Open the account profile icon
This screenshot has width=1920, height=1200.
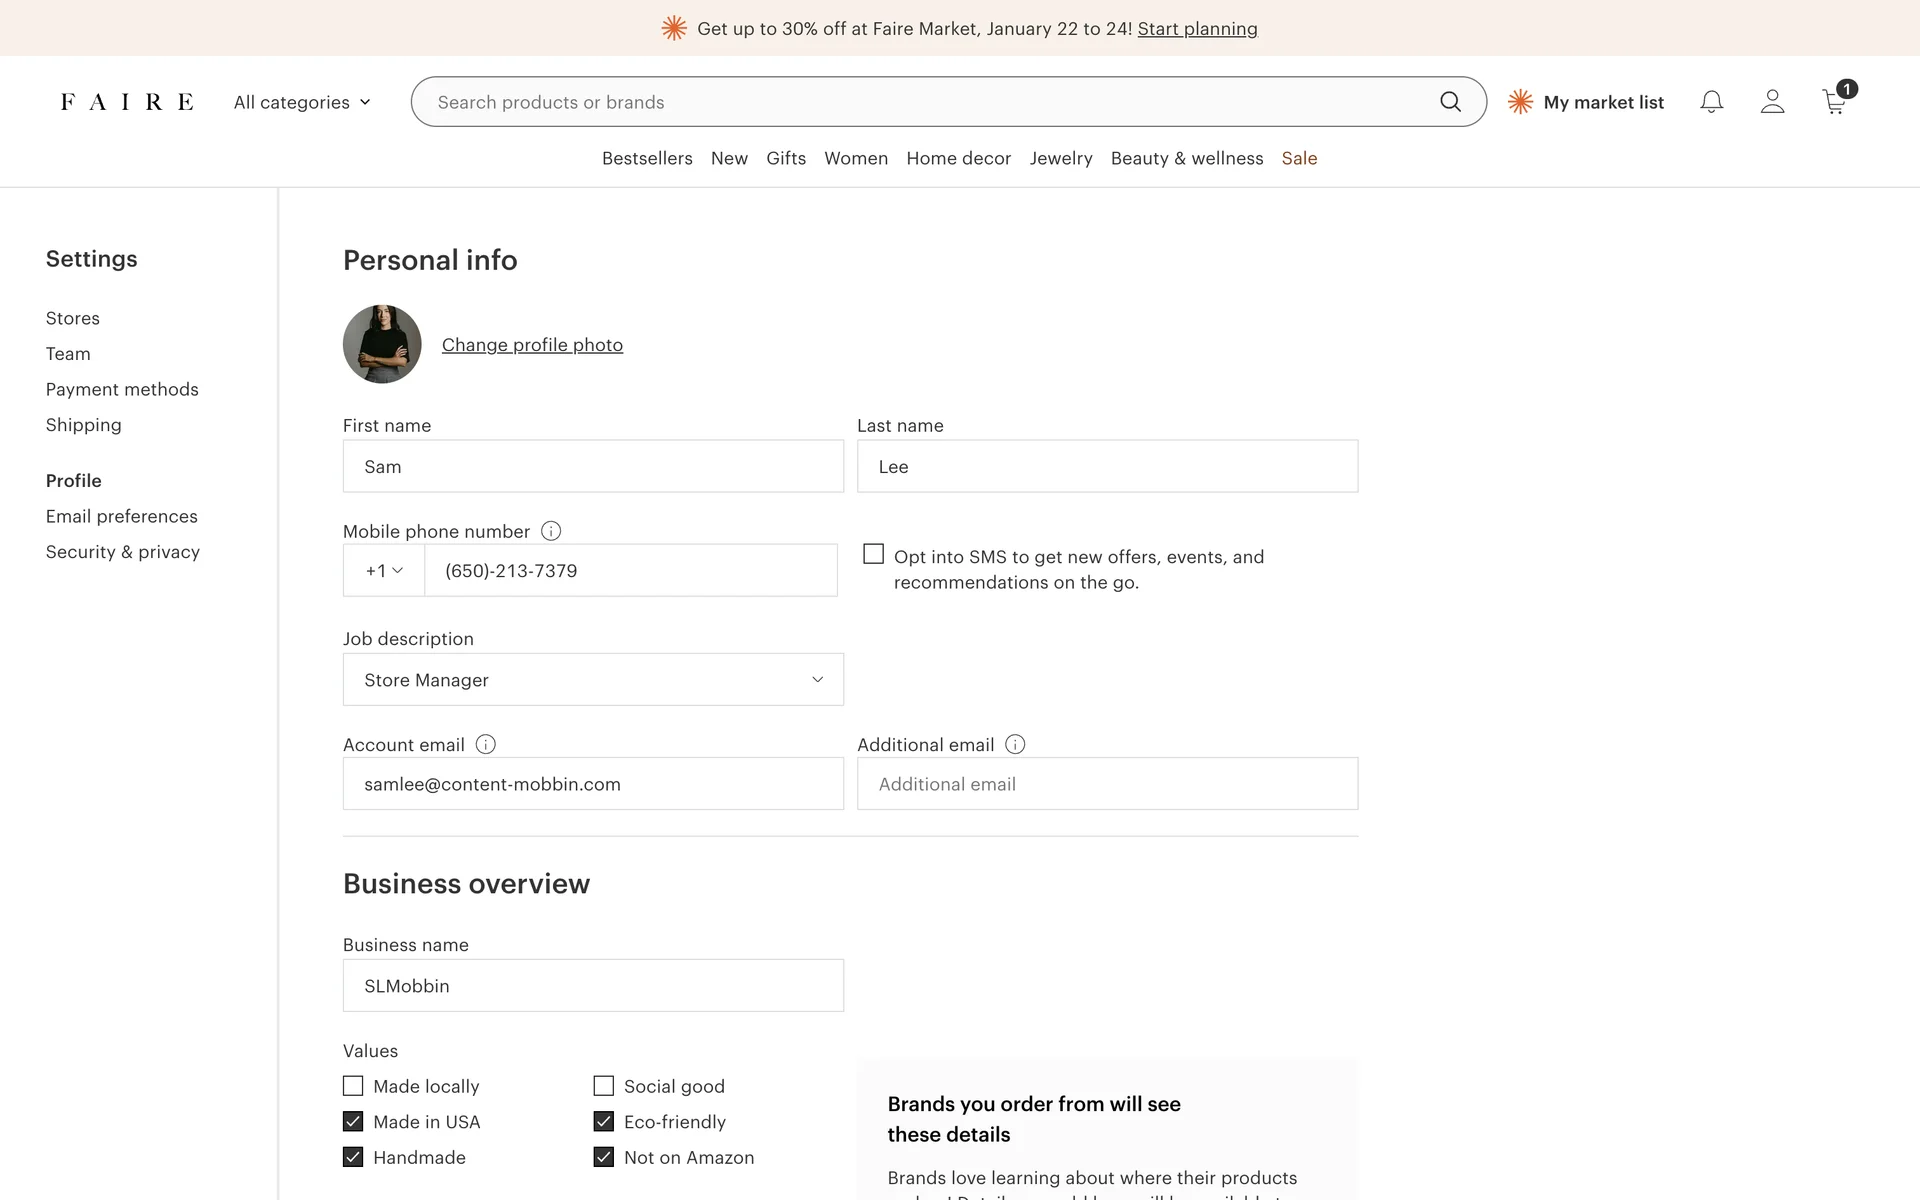pos(1772,102)
